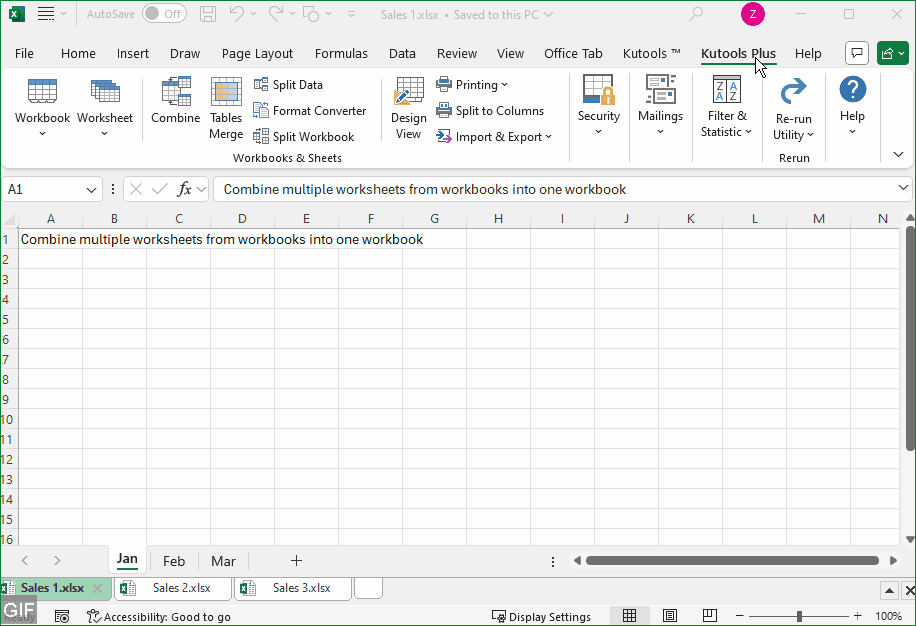916x626 pixels.
Task: Activate Design View
Action: [x=408, y=108]
